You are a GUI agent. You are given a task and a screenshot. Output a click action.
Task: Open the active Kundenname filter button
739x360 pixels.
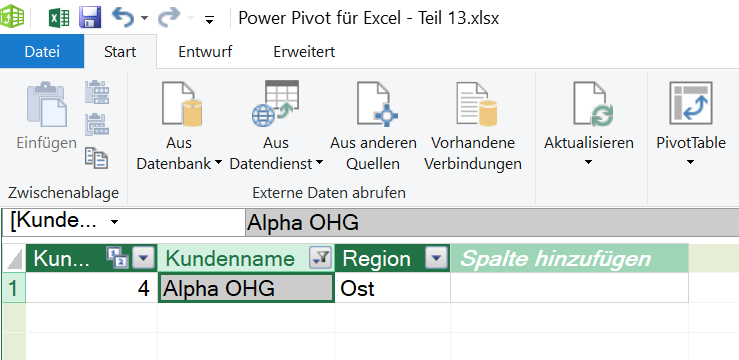point(320,258)
